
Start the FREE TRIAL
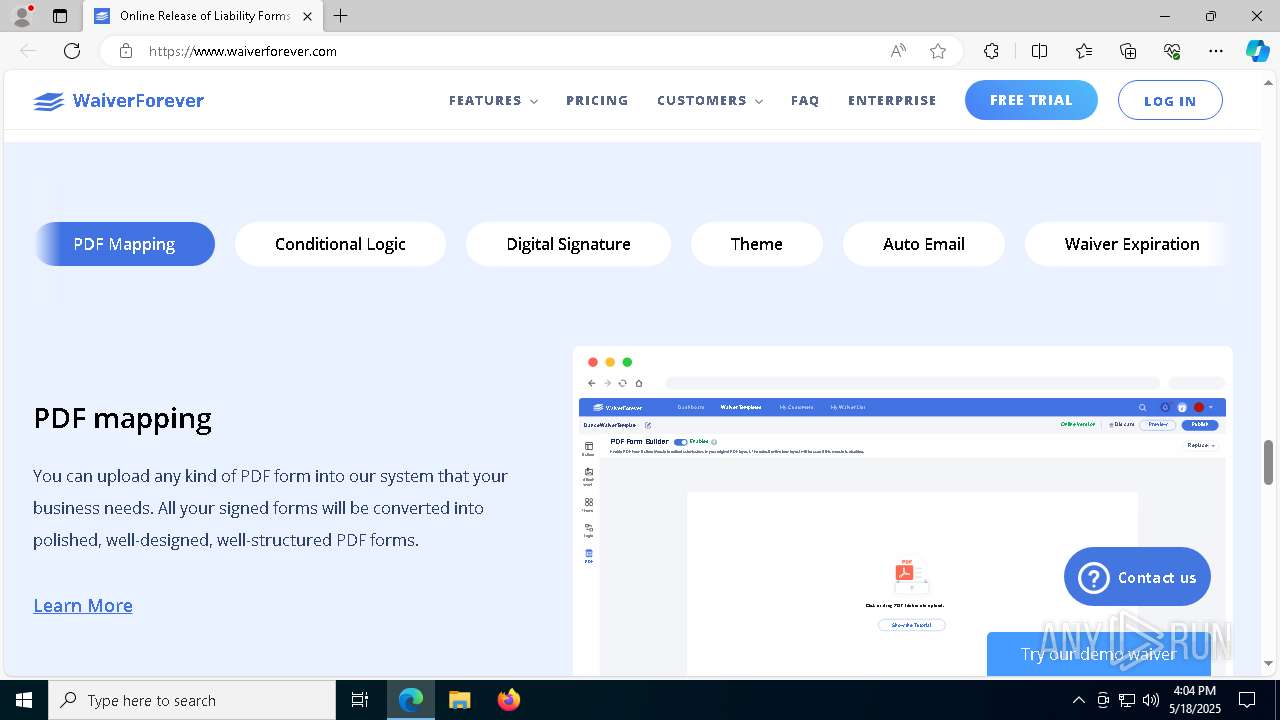pos(1031,100)
